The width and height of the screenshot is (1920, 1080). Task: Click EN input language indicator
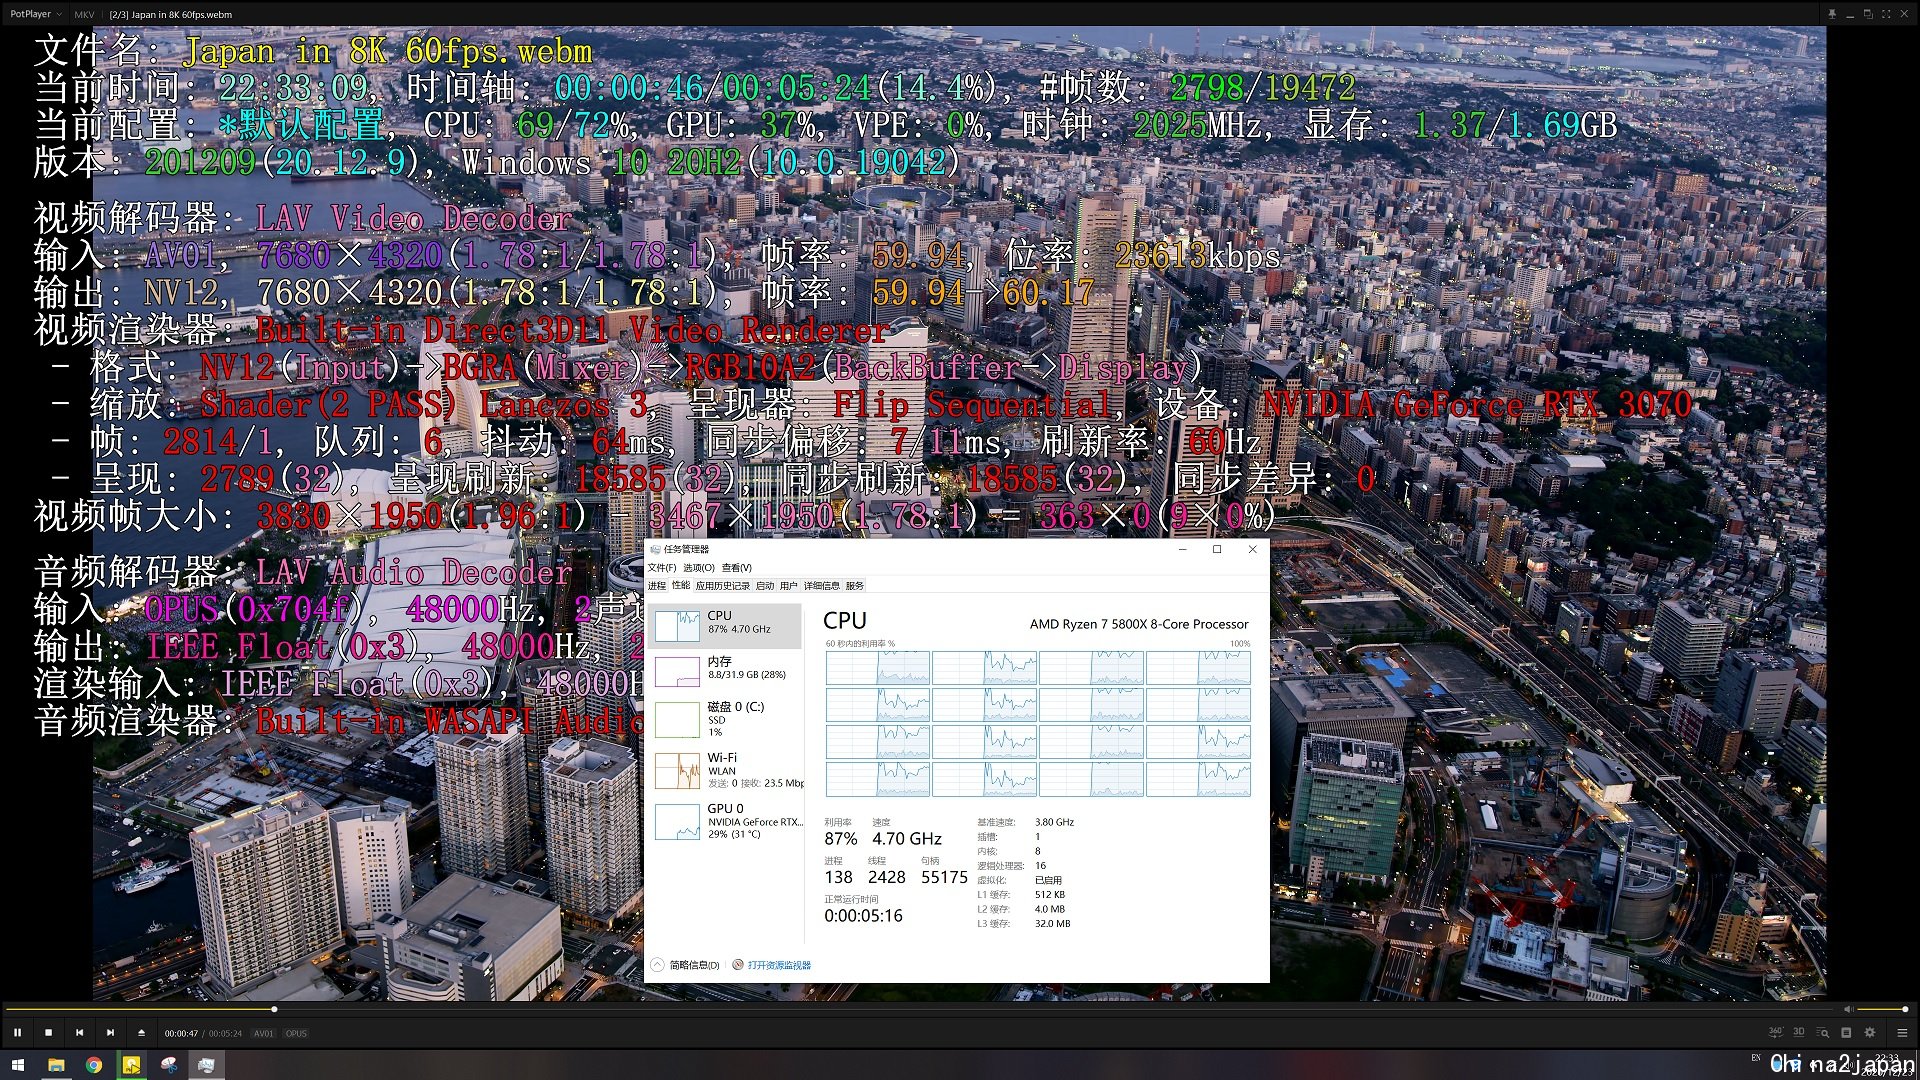(1756, 1058)
